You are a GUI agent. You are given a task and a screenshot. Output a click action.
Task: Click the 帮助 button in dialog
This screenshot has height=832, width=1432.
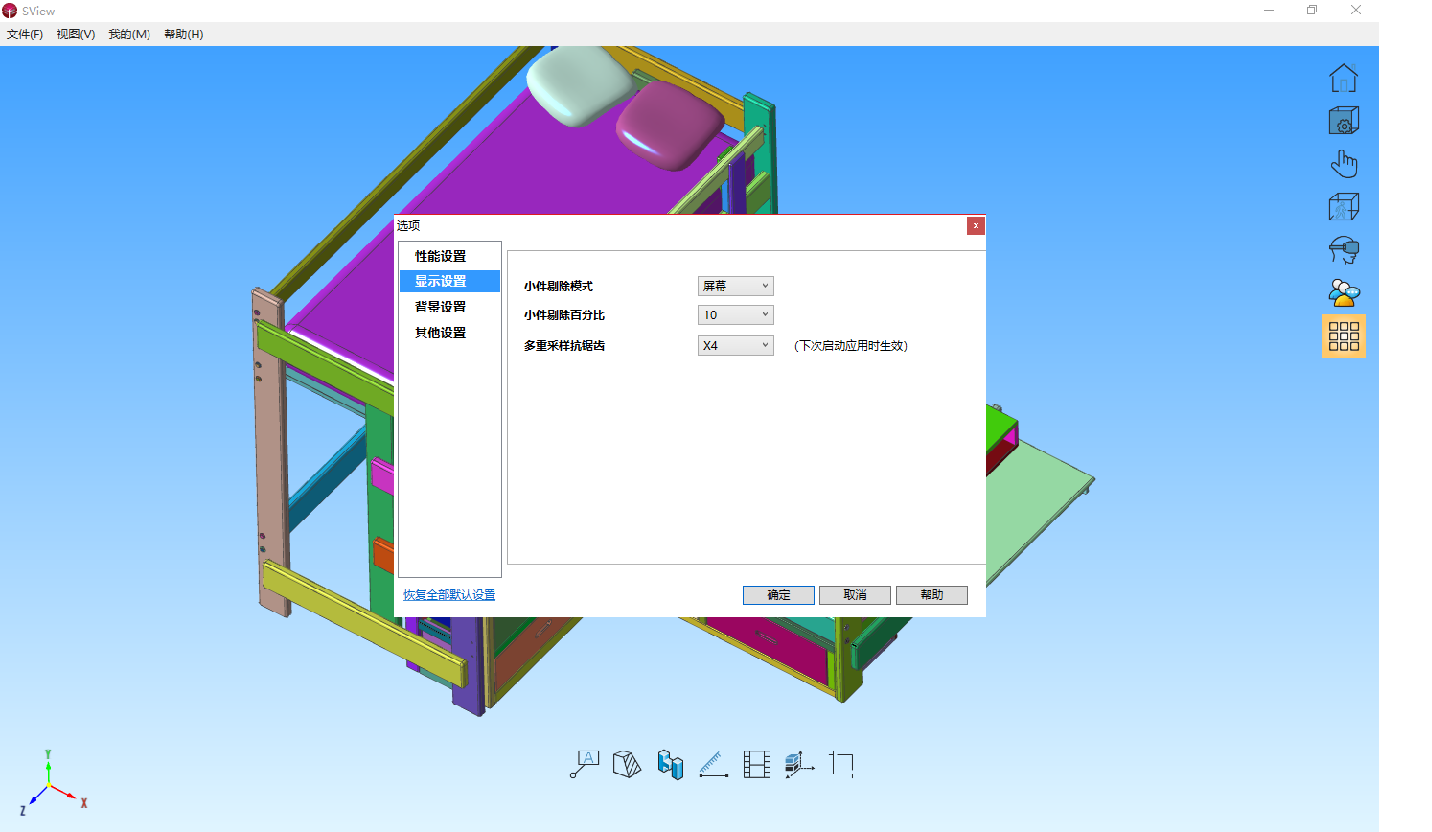pos(932,595)
